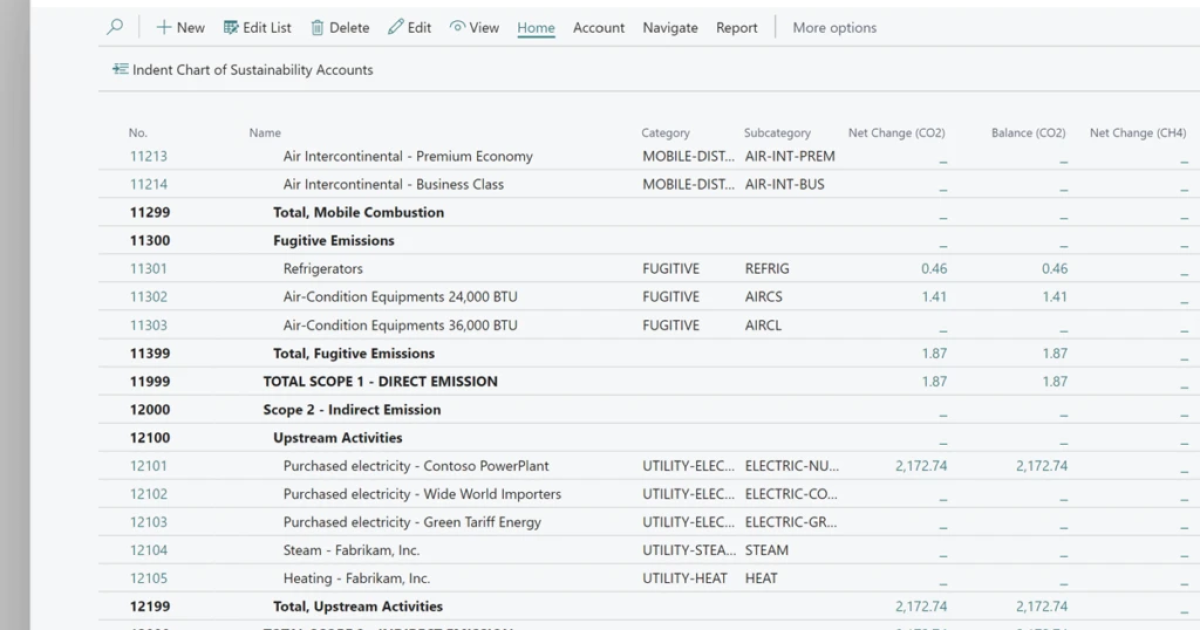
Task: Click 'Purchased electricity - Green Tariff Energy' name
Action: [412, 522]
